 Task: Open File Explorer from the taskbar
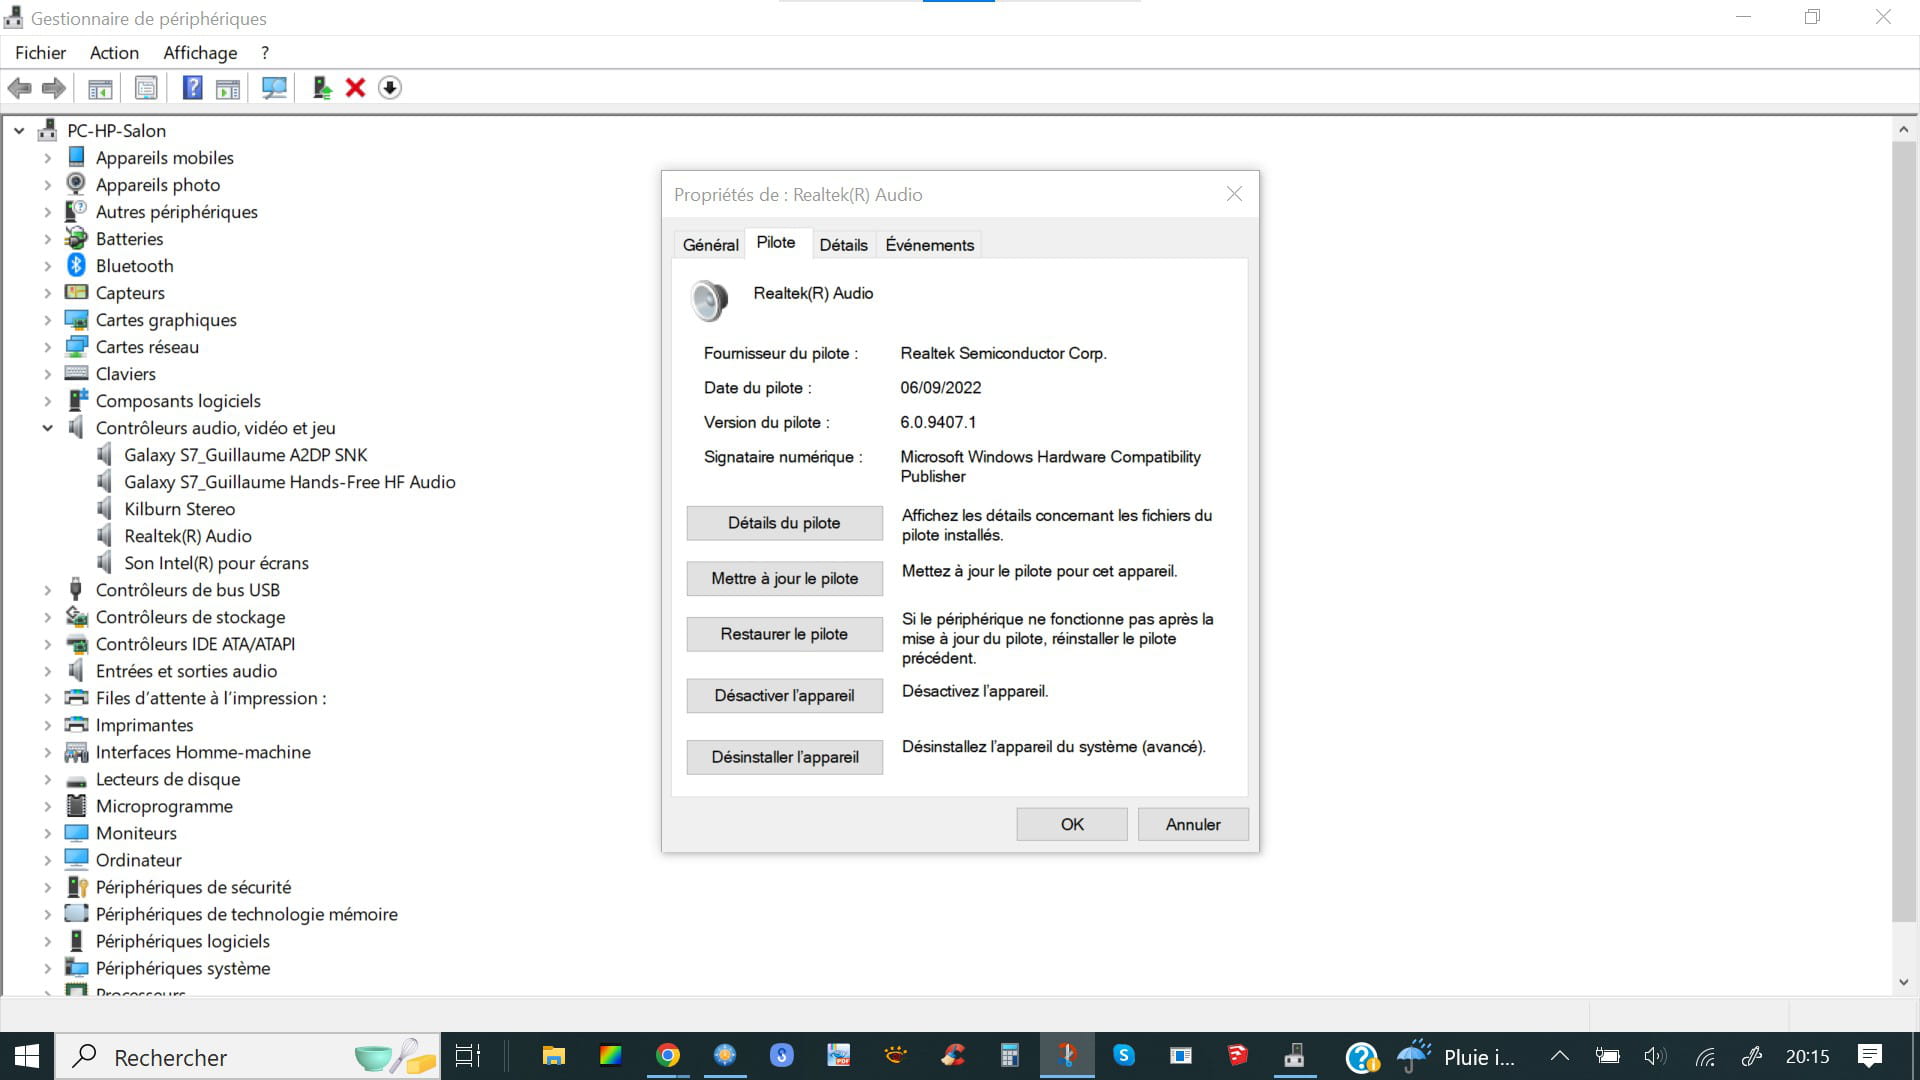pos(553,1056)
